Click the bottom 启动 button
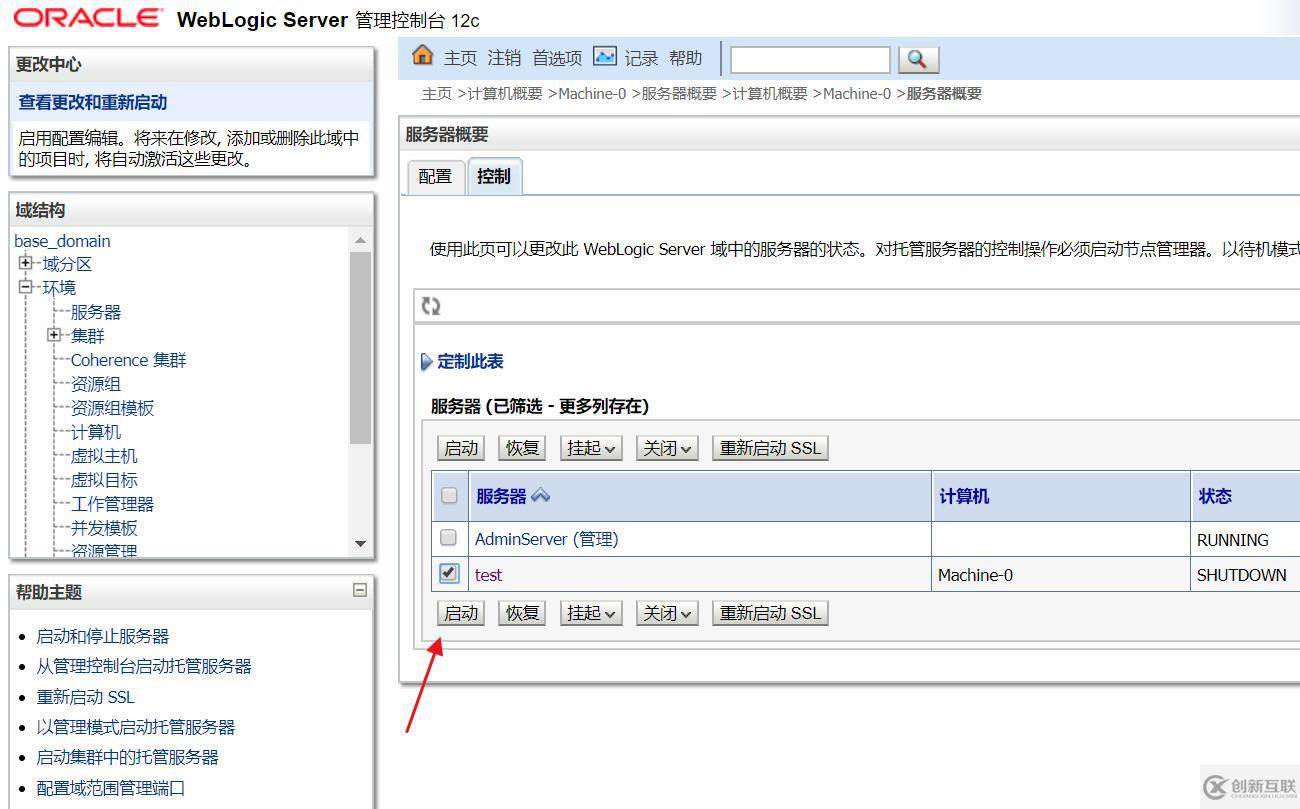Viewport: 1300px width, 809px height. (461, 613)
